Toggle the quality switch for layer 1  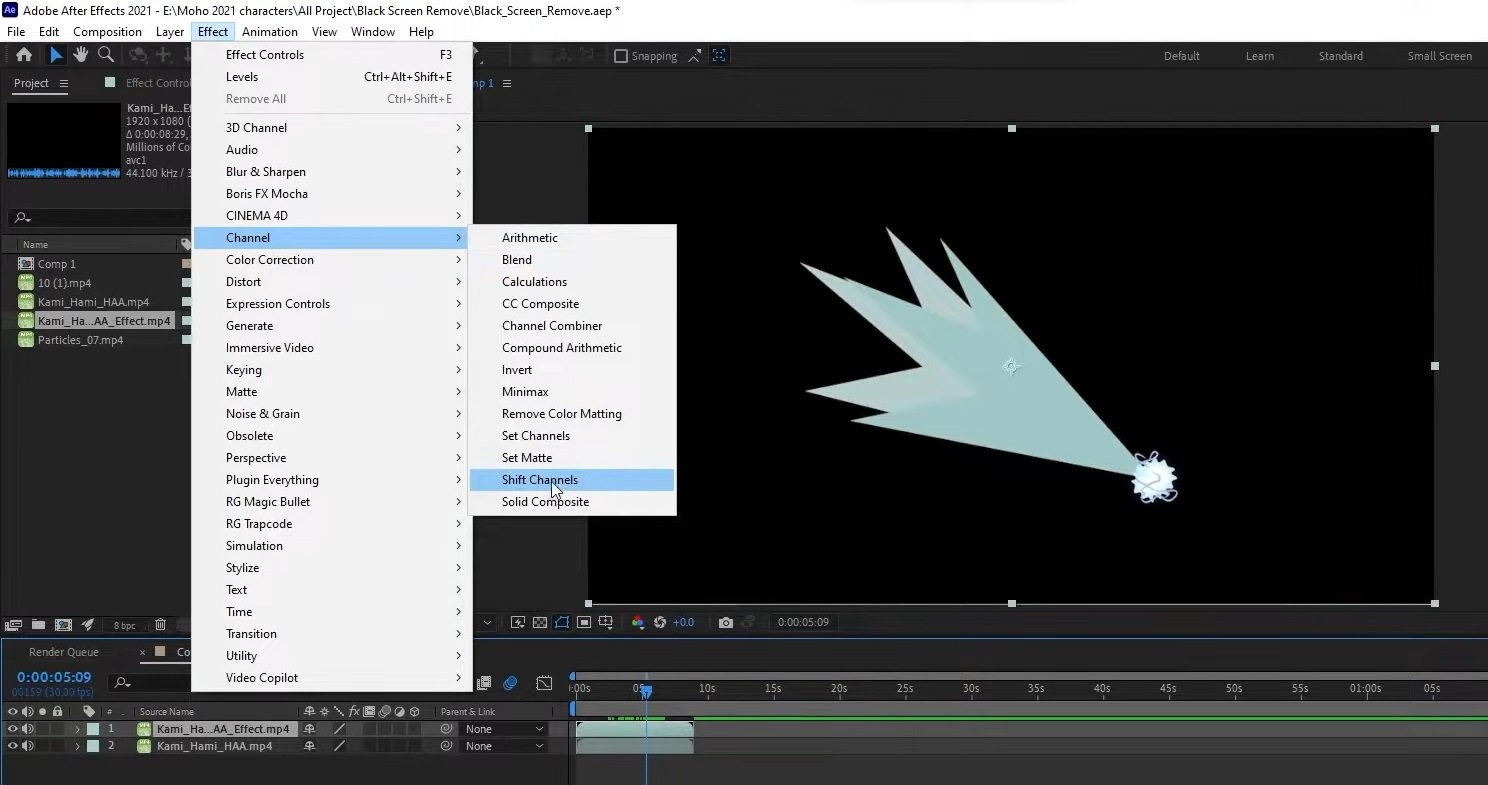pos(339,729)
